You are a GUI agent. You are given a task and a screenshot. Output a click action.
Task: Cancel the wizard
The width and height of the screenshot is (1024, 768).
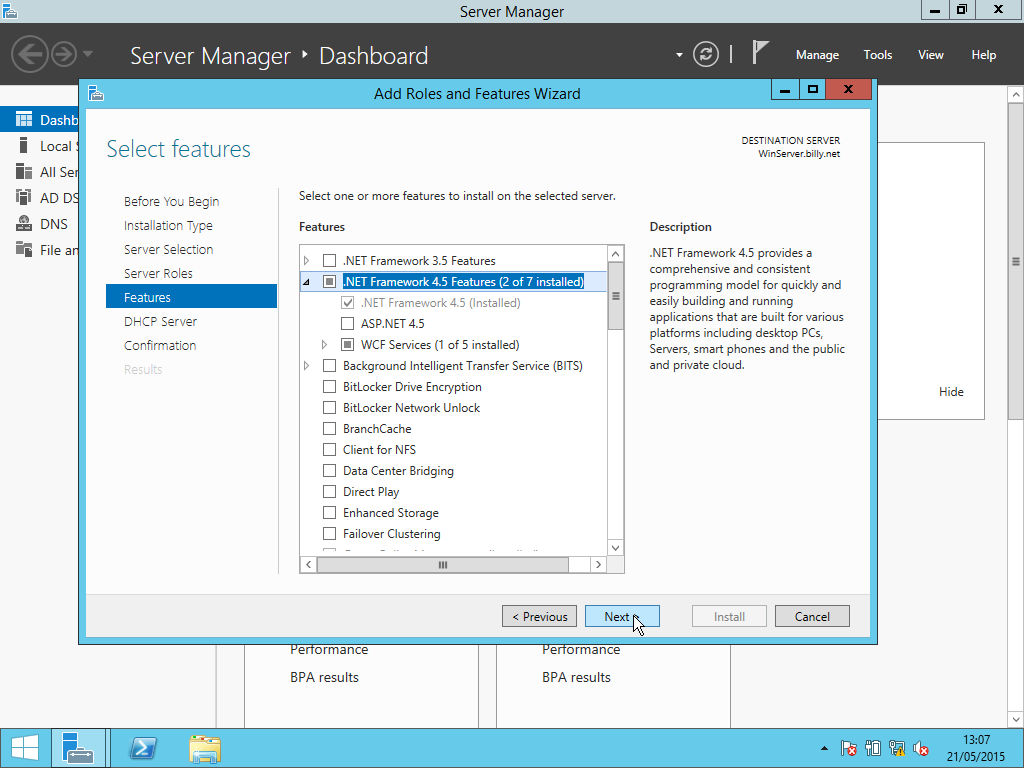click(812, 616)
